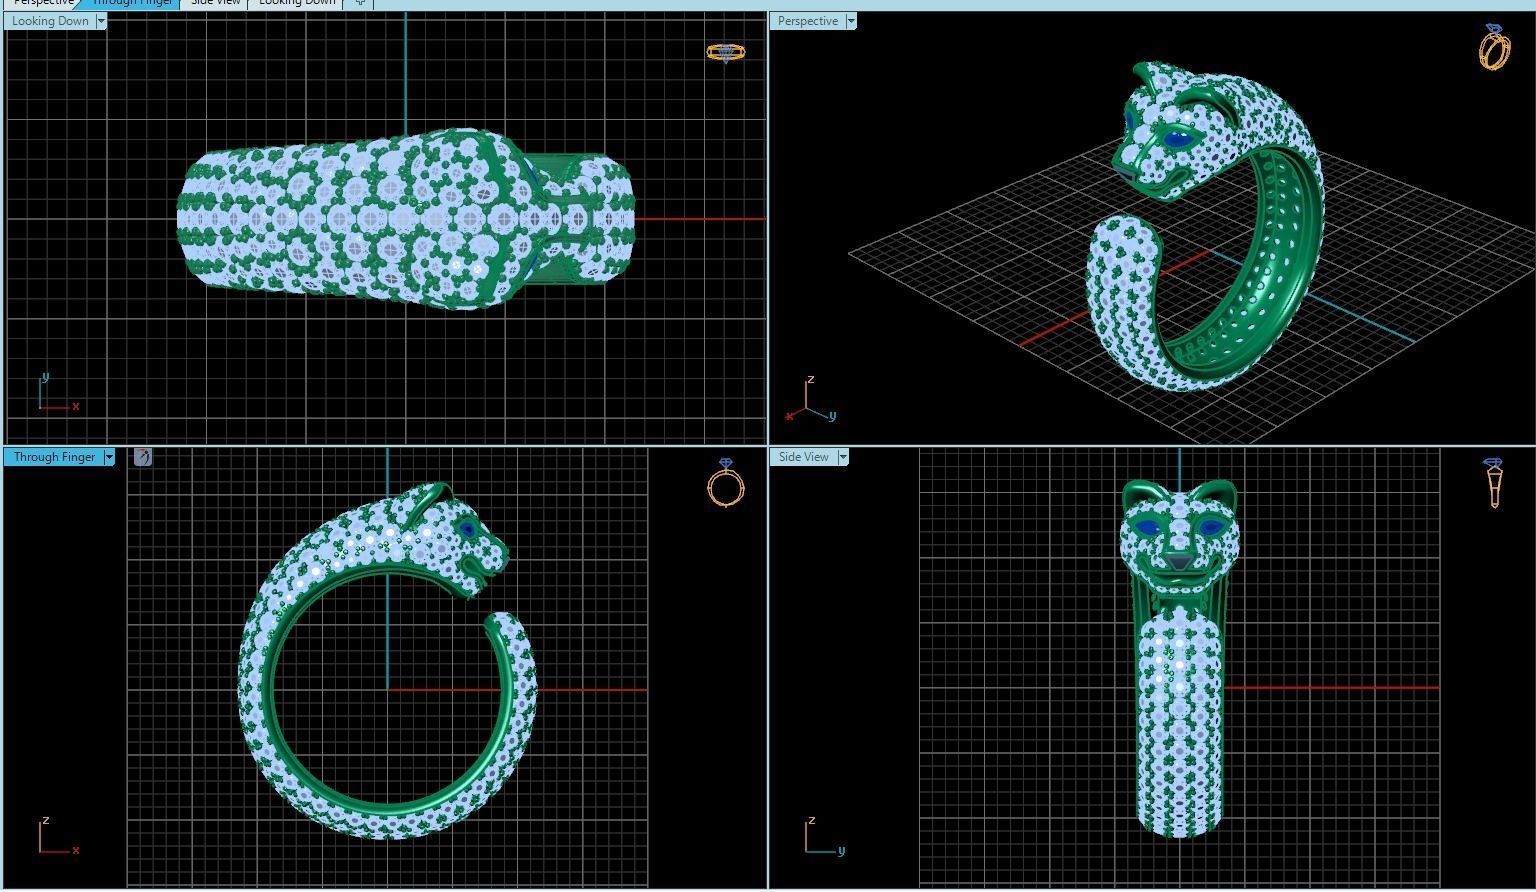The width and height of the screenshot is (1536, 892).
Task: Open the Perspective viewport dropdown arrow
Action: (x=851, y=21)
